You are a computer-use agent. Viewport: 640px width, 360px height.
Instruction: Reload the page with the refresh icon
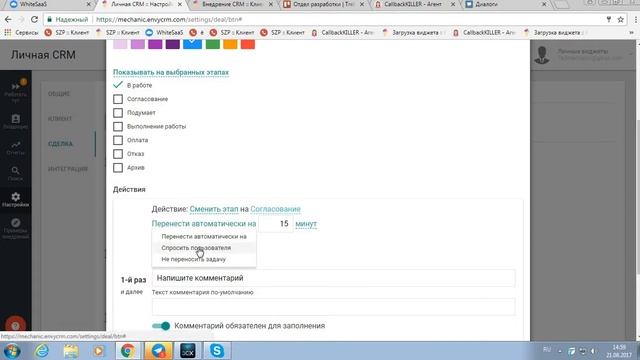pos(34,19)
